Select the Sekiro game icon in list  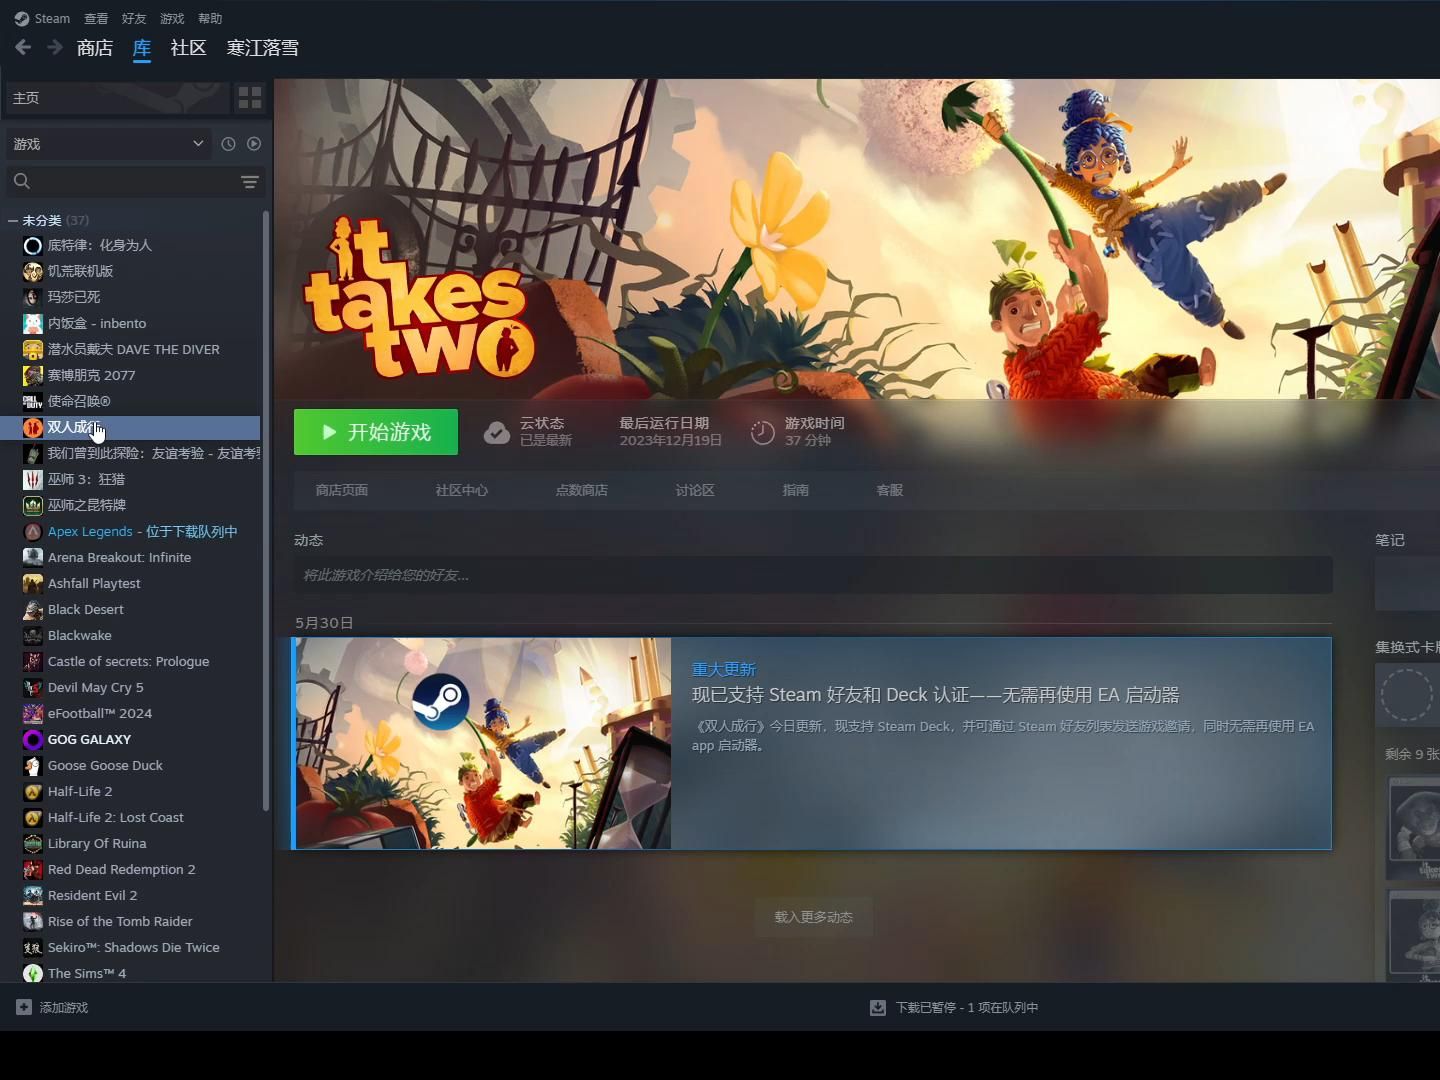(x=32, y=947)
